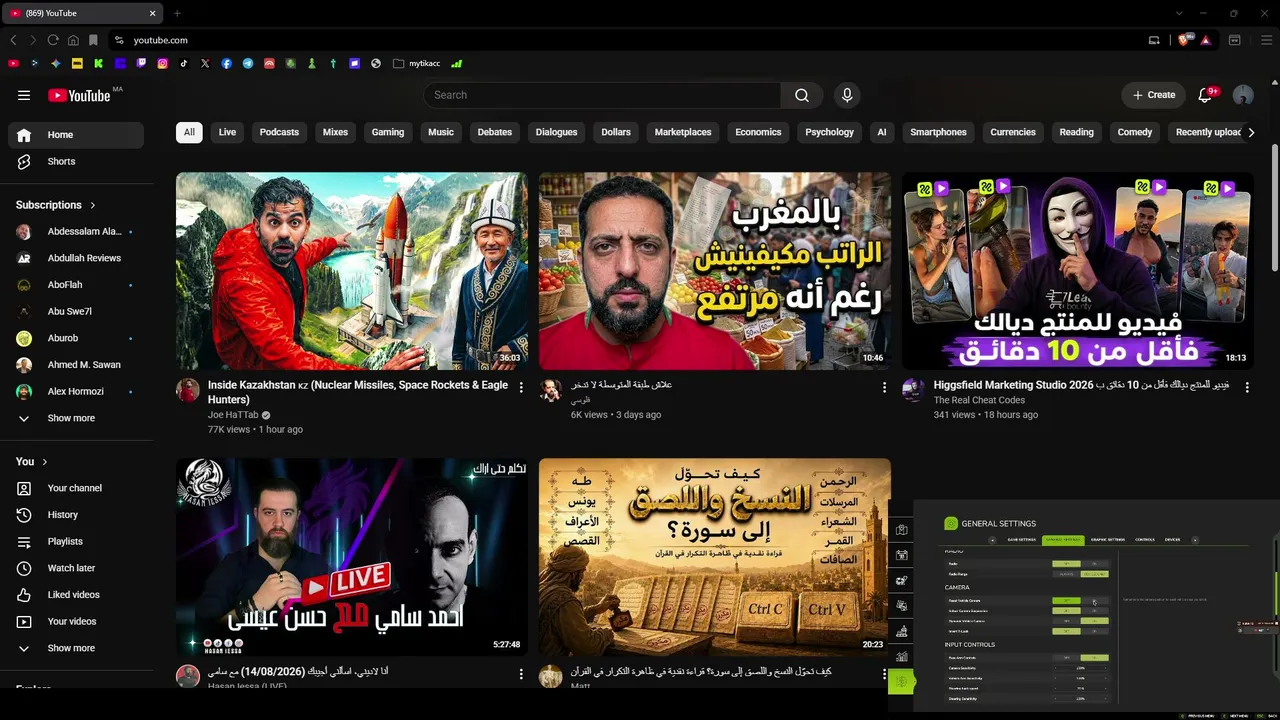Open the X bookmark
The image size is (1280, 720).
click(x=205, y=63)
